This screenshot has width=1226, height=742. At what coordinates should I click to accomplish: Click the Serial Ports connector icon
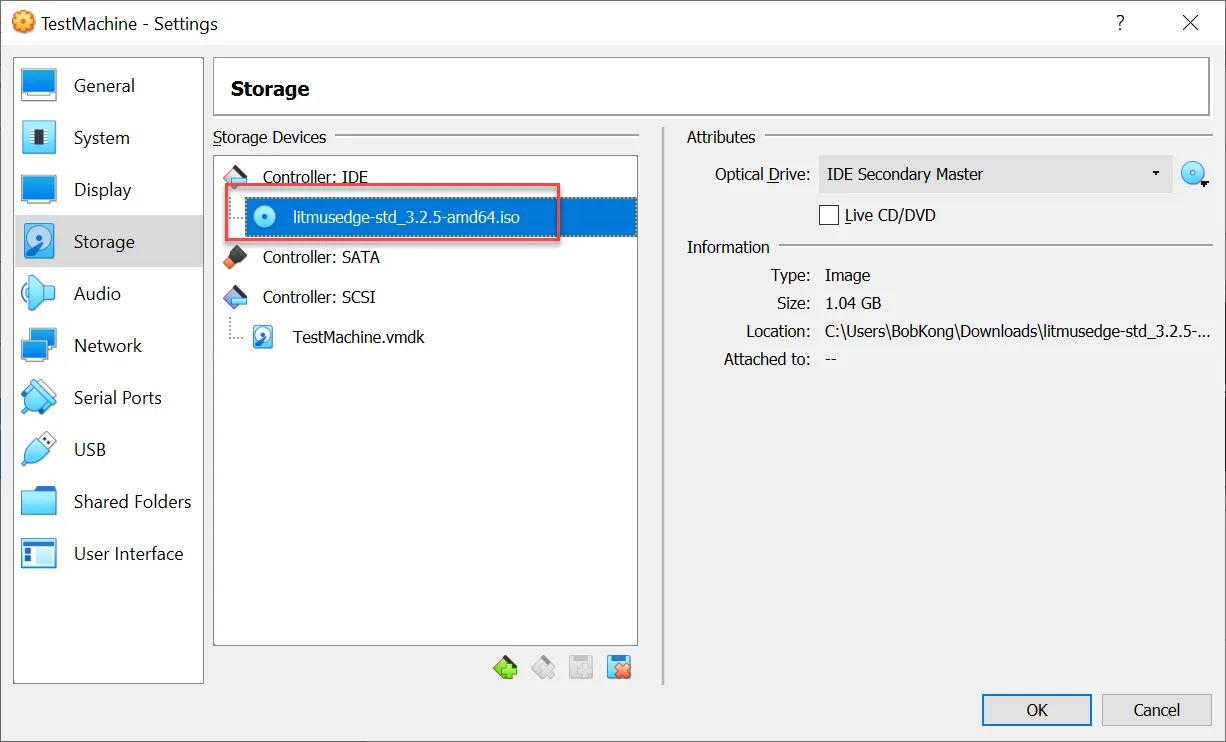(x=39, y=398)
